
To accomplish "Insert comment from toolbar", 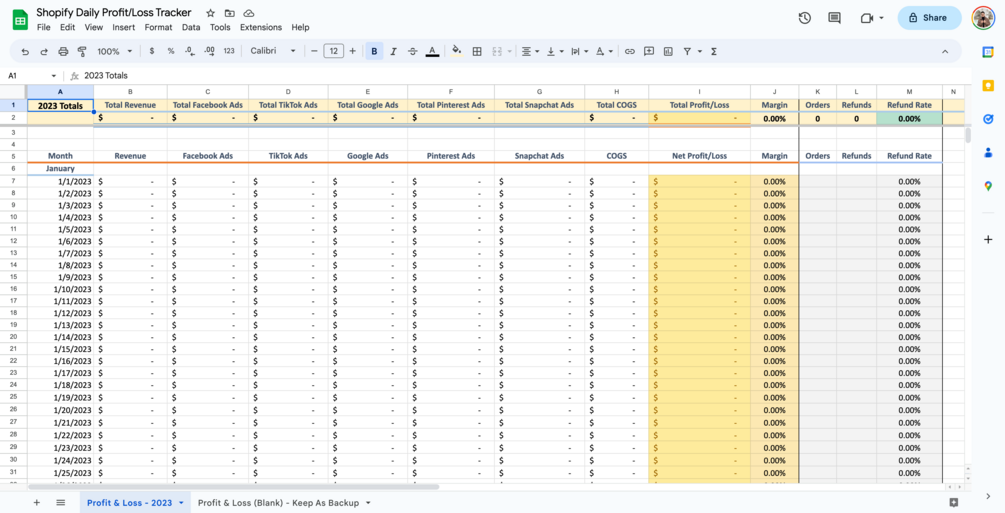I will pos(649,51).
